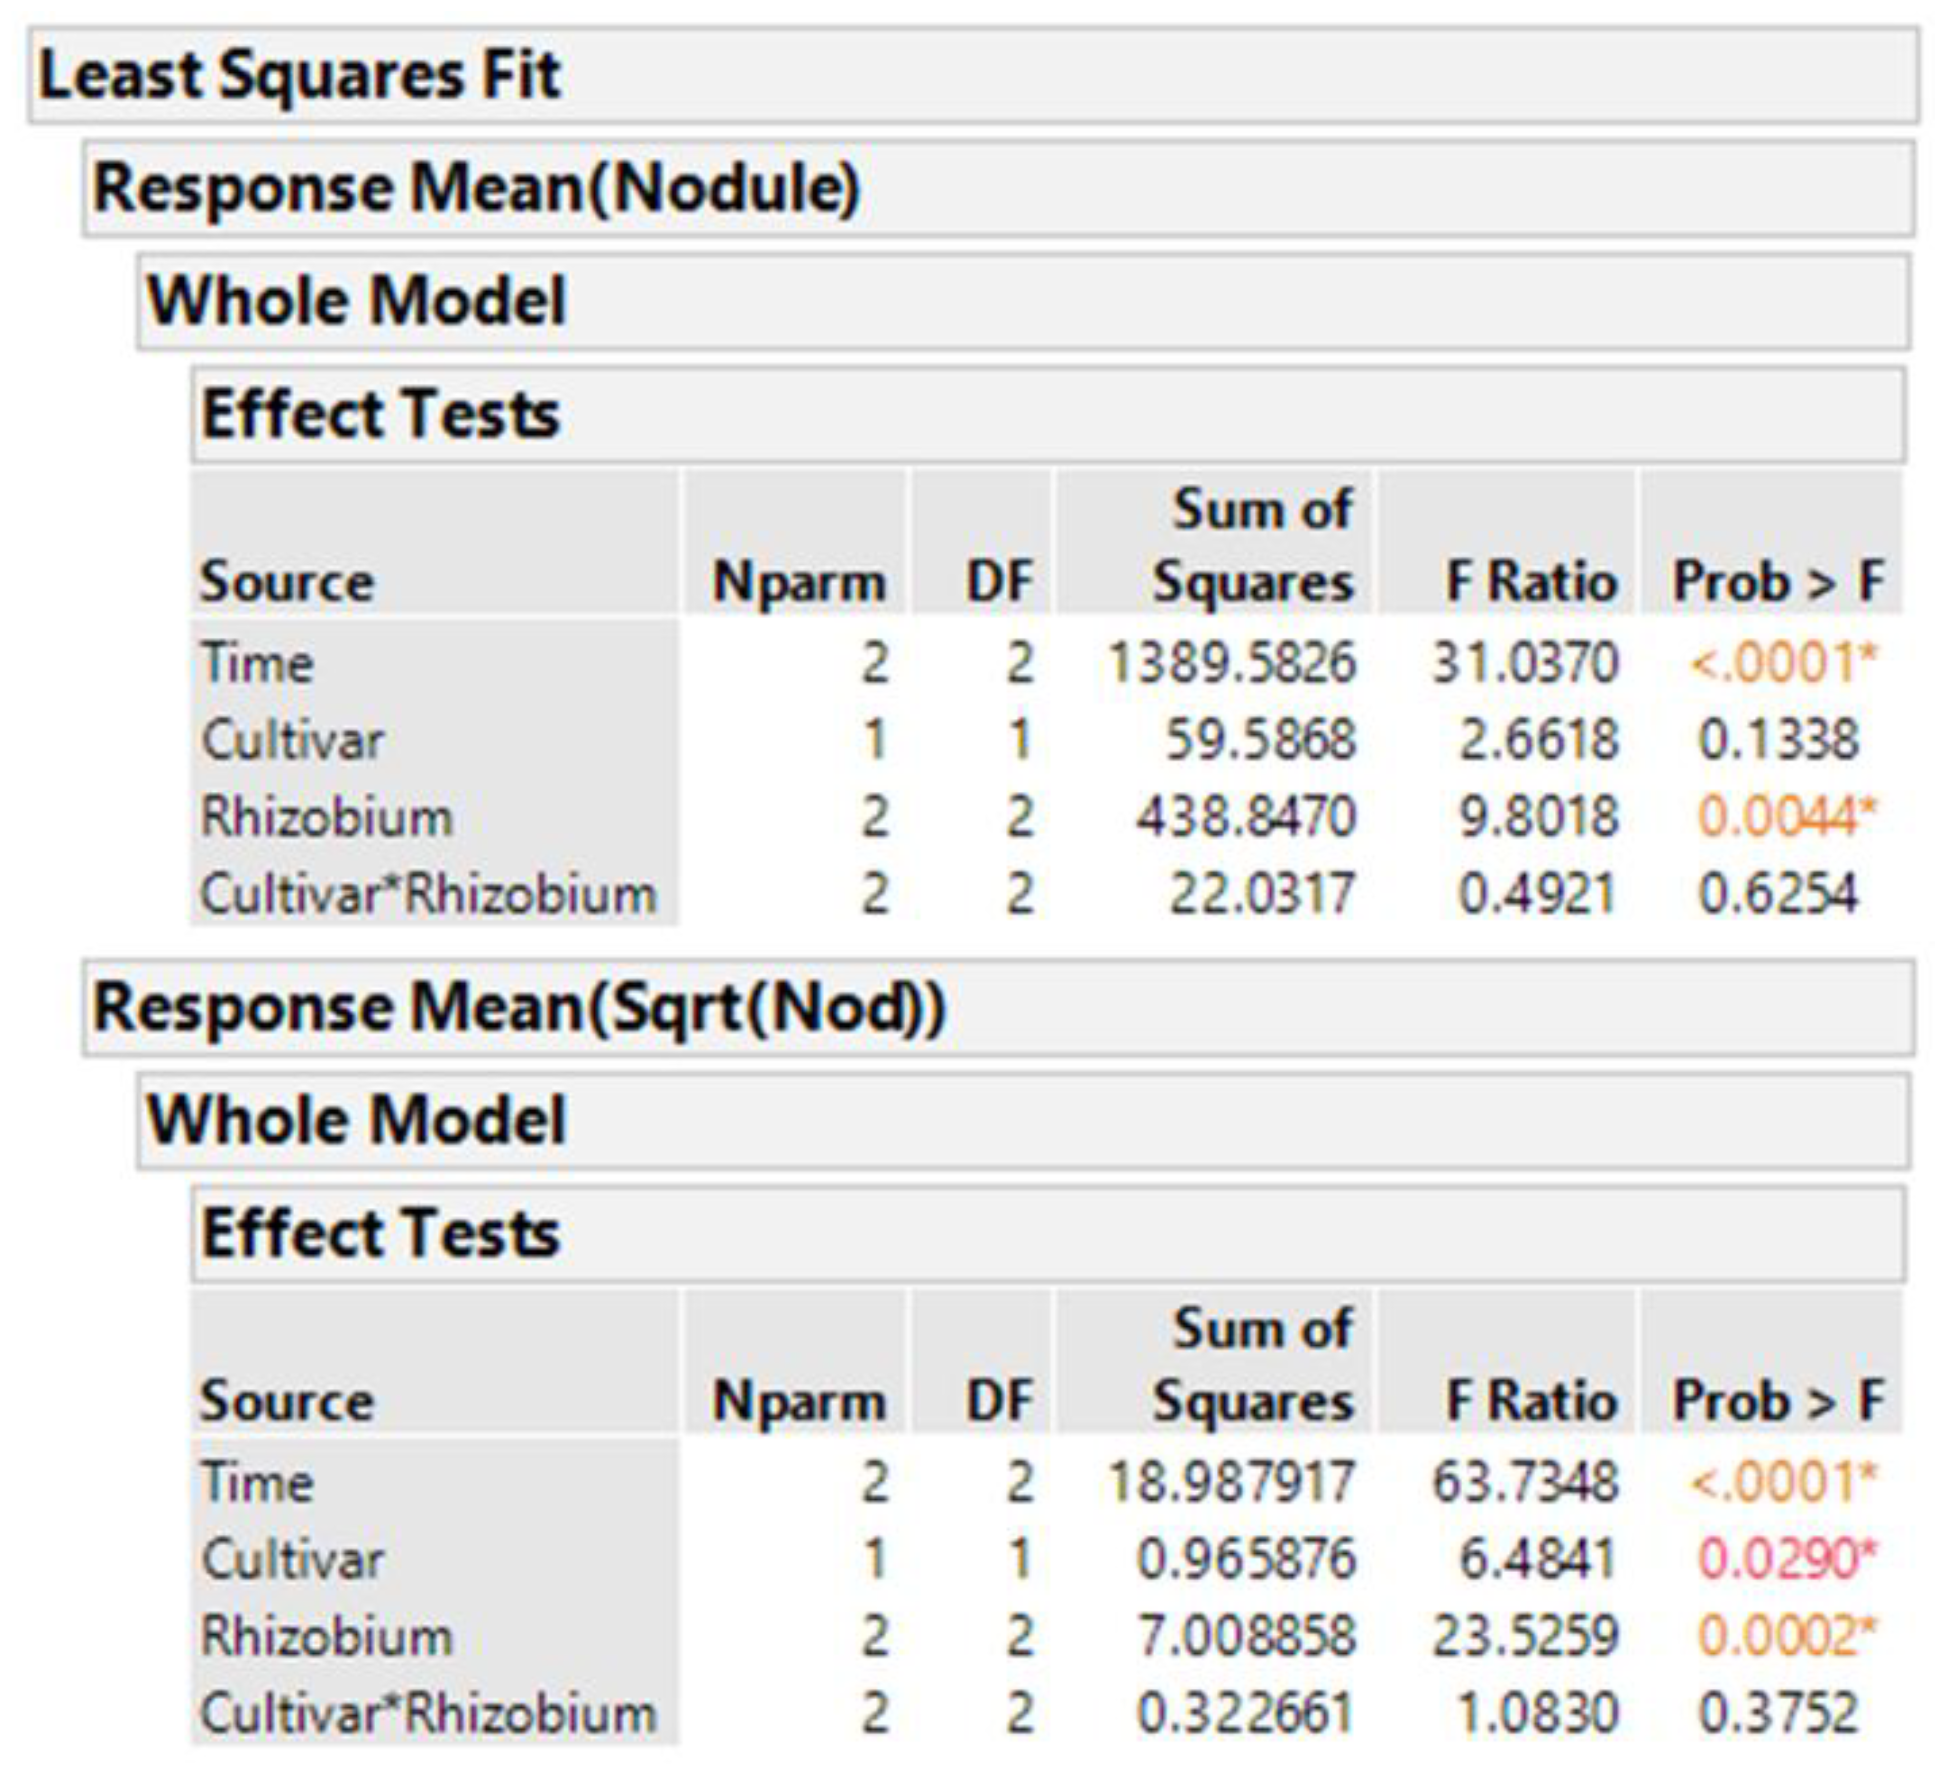This screenshot has height=1771, width=1957.
Task: Click Sum of Squares header in Mean(Sqrt(Nod)) table
Action: [1254, 1366]
